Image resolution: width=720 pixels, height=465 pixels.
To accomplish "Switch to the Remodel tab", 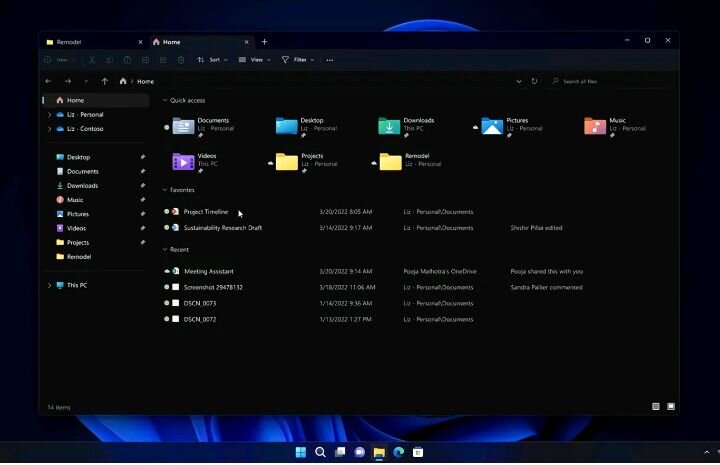I will click(x=90, y=42).
